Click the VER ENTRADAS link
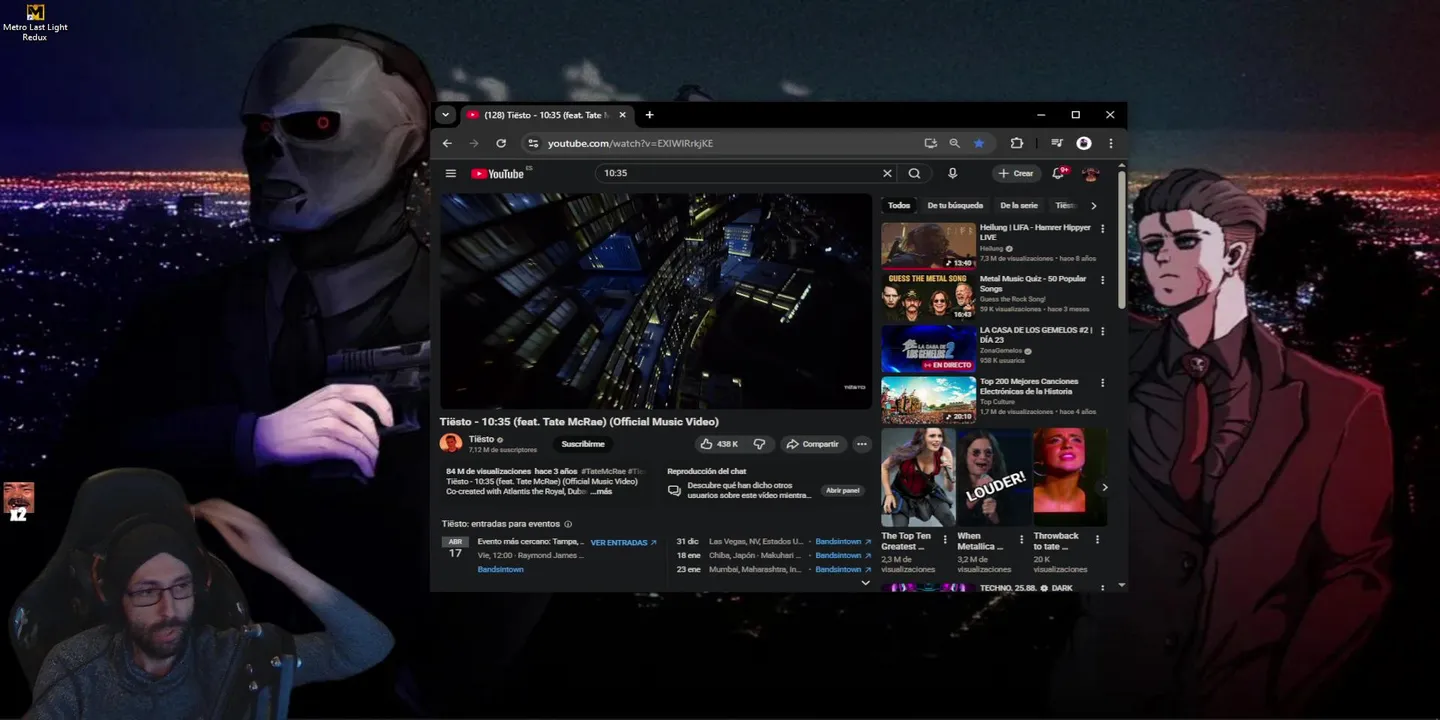 pos(623,543)
